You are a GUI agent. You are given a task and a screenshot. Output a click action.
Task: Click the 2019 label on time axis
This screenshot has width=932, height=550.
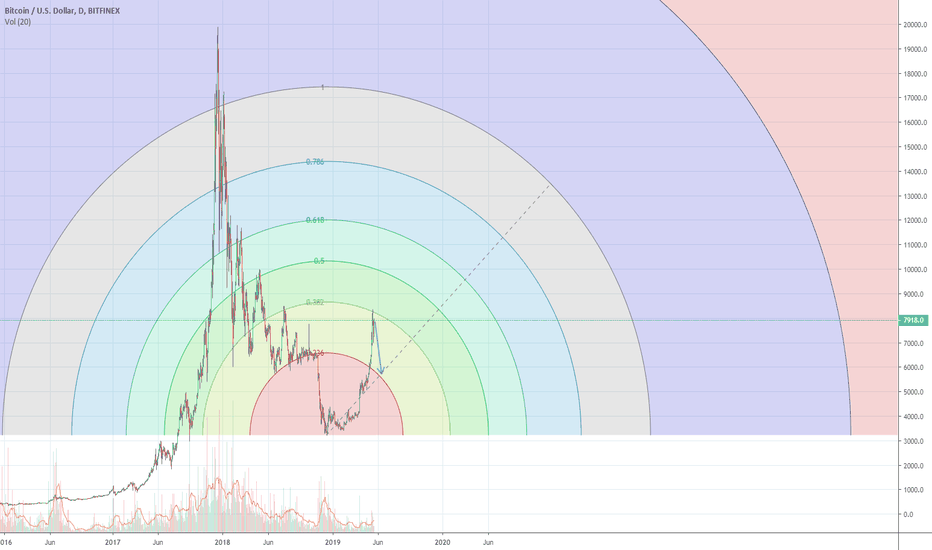coord(333,542)
